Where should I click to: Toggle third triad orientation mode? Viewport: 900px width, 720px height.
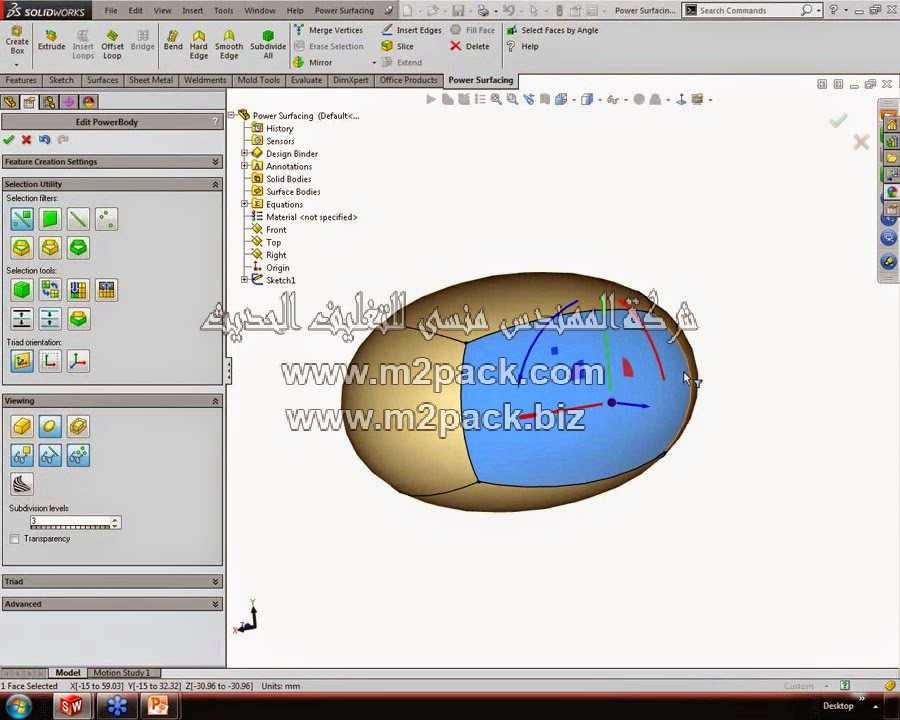coord(78,361)
